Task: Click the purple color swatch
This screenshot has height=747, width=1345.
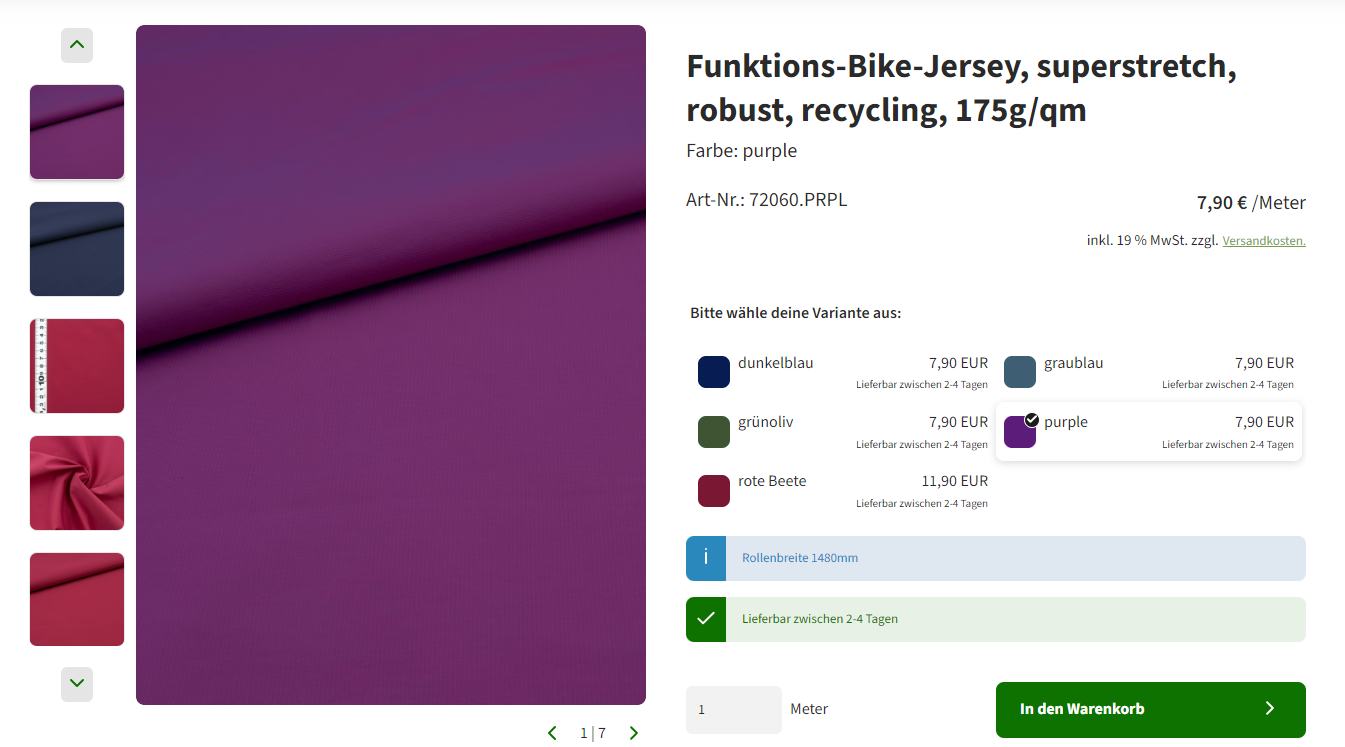Action: coord(1020,432)
